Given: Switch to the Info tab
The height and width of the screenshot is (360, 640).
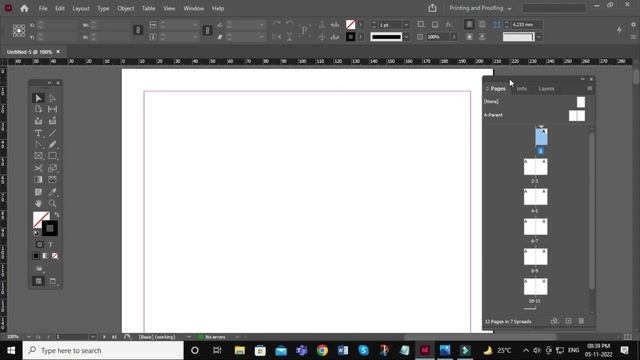Looking at the screenshot, I should 522,89.
